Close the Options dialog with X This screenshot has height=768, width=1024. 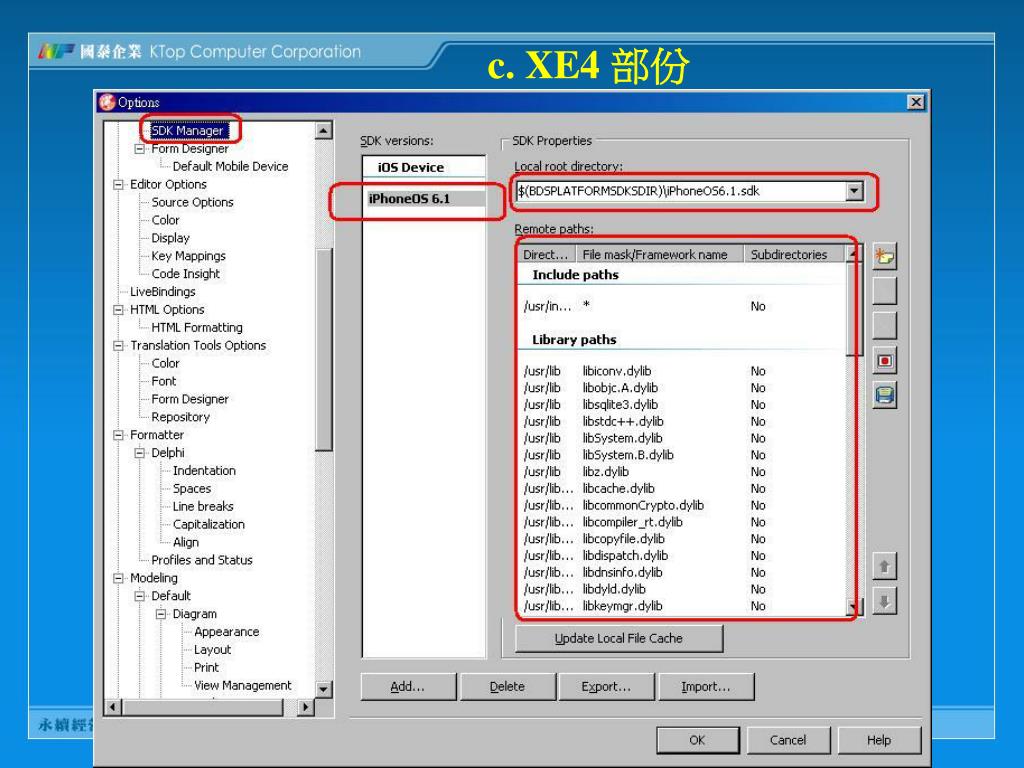coord(916,102)
